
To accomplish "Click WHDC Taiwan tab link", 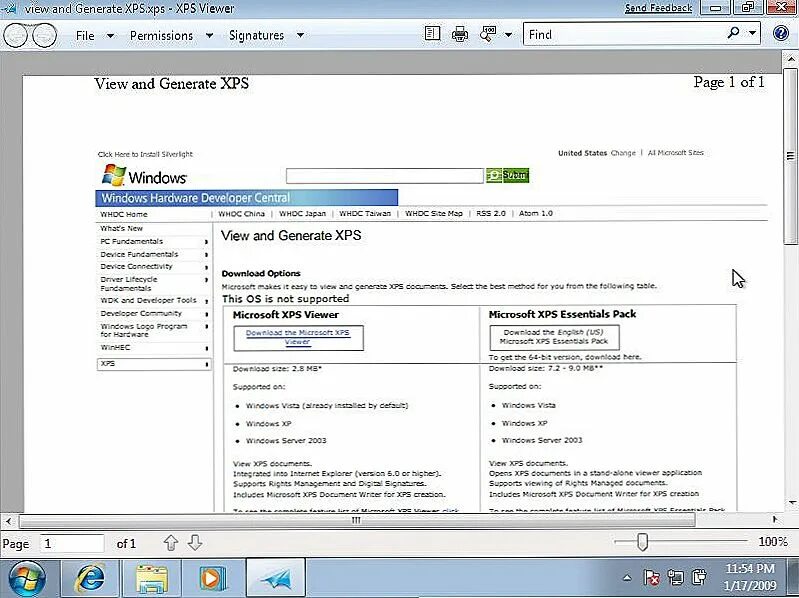I will (365, 213).
